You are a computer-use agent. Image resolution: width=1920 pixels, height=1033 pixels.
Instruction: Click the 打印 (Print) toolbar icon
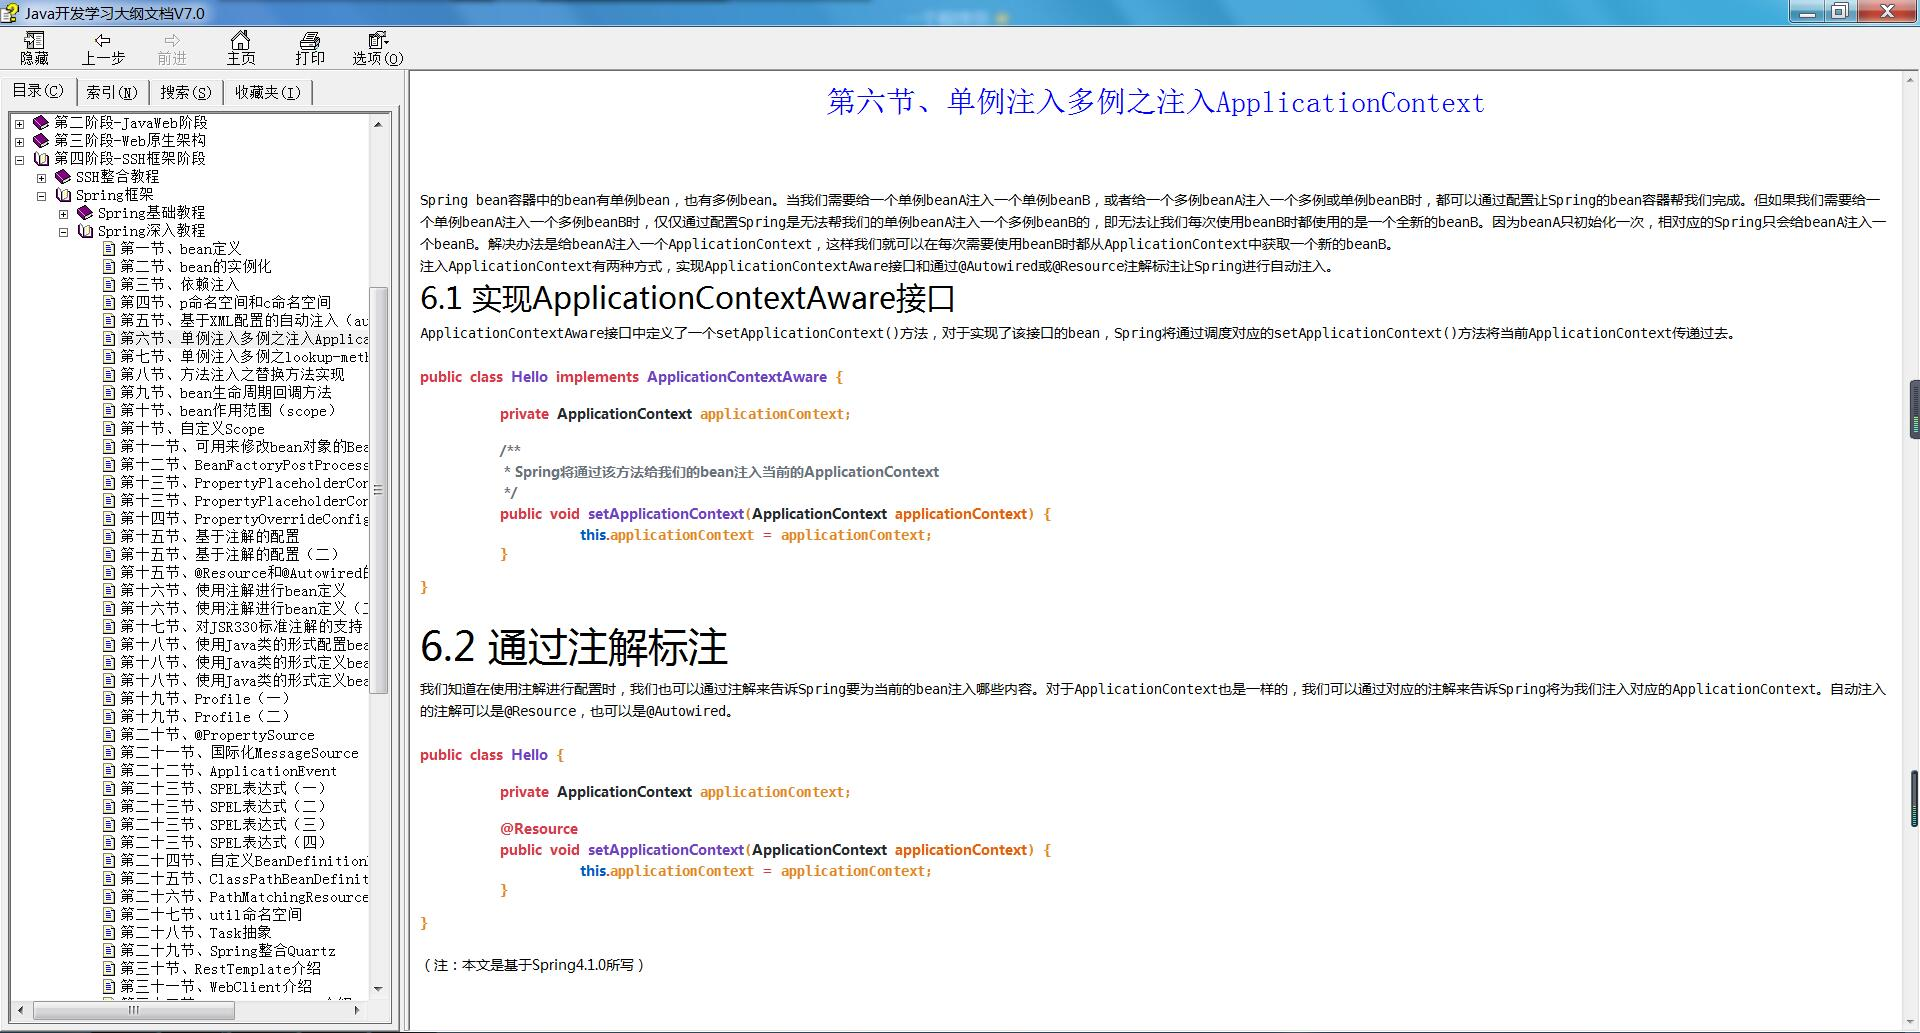click(310, 48)
